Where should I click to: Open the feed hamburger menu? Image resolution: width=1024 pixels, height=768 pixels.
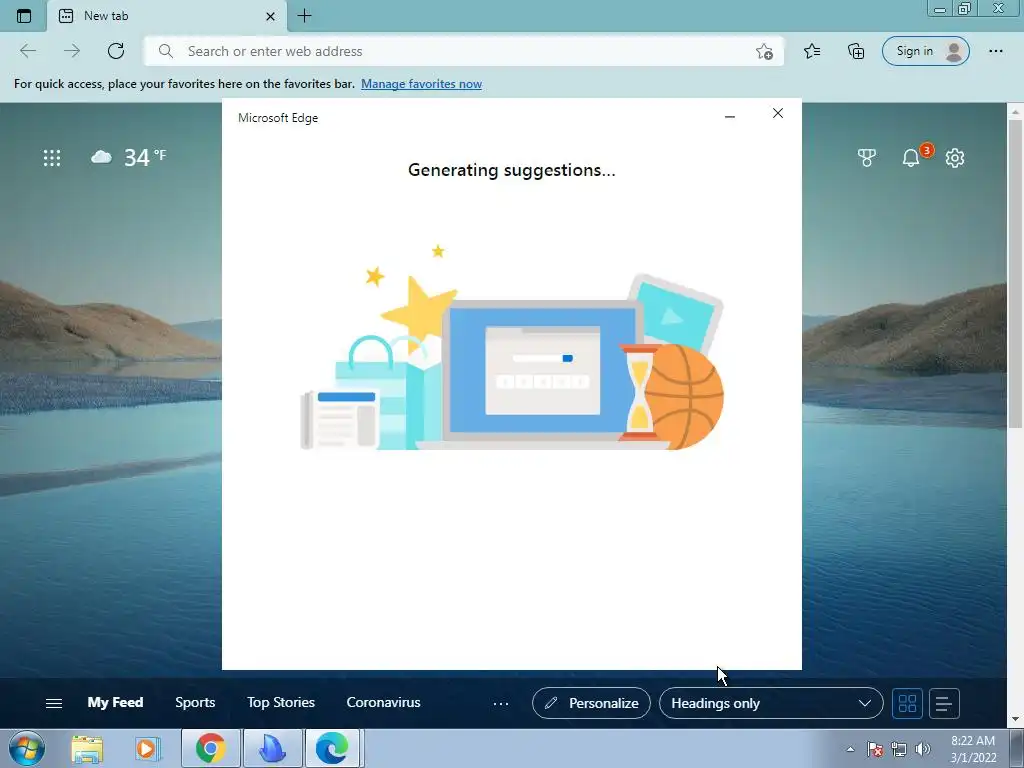pyautogui.click(x=54, y=703)
